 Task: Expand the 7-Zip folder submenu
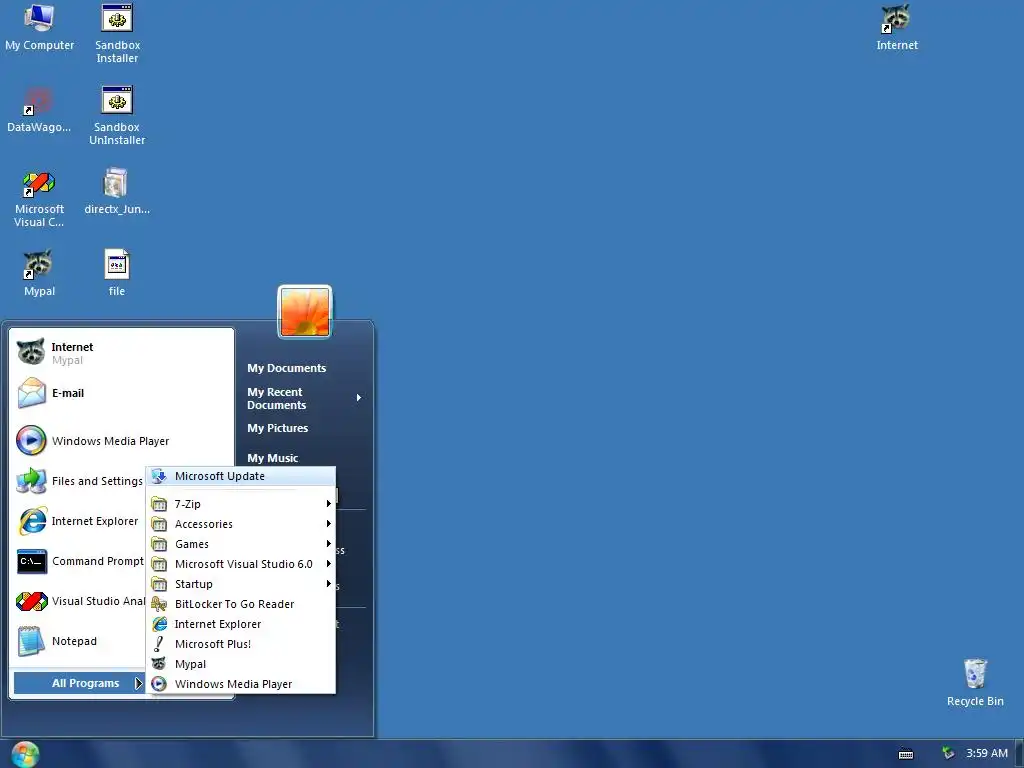(241, 504)
